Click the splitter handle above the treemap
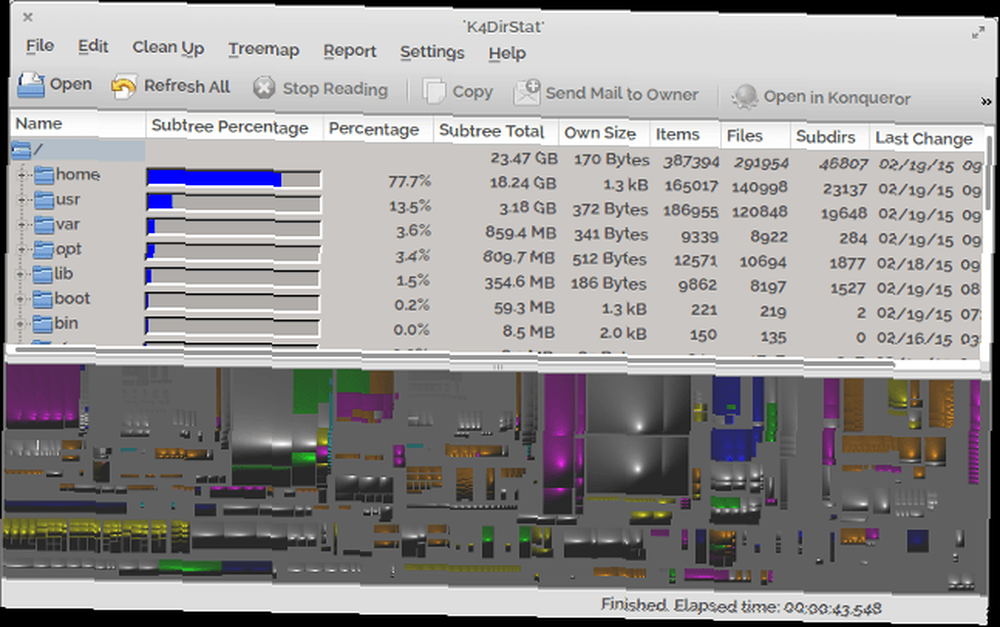 coord(498,367)
